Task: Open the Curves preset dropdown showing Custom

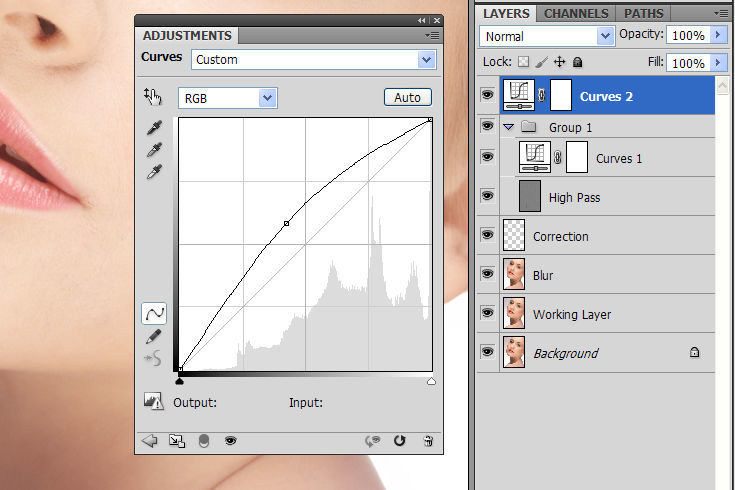Action: 313,60
